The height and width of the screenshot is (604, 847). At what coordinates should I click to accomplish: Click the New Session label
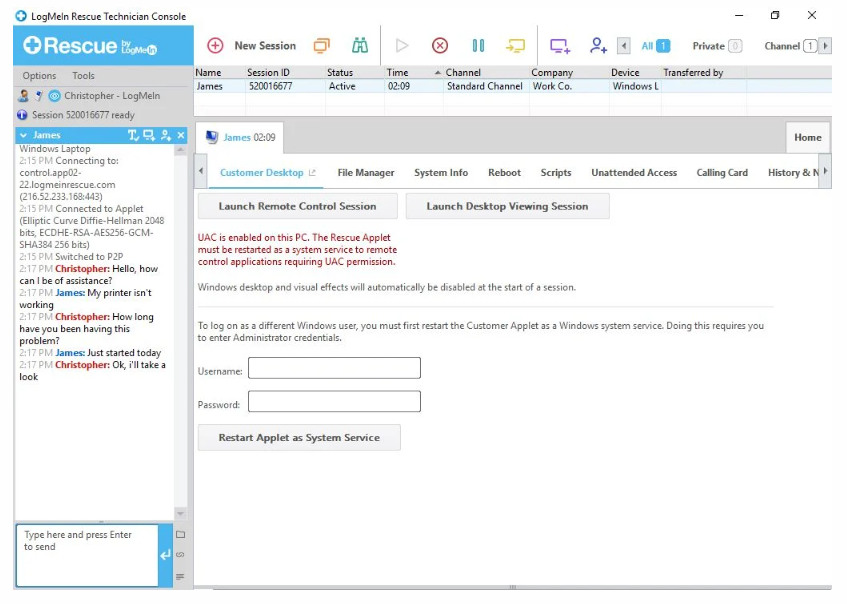coord(265,46)
